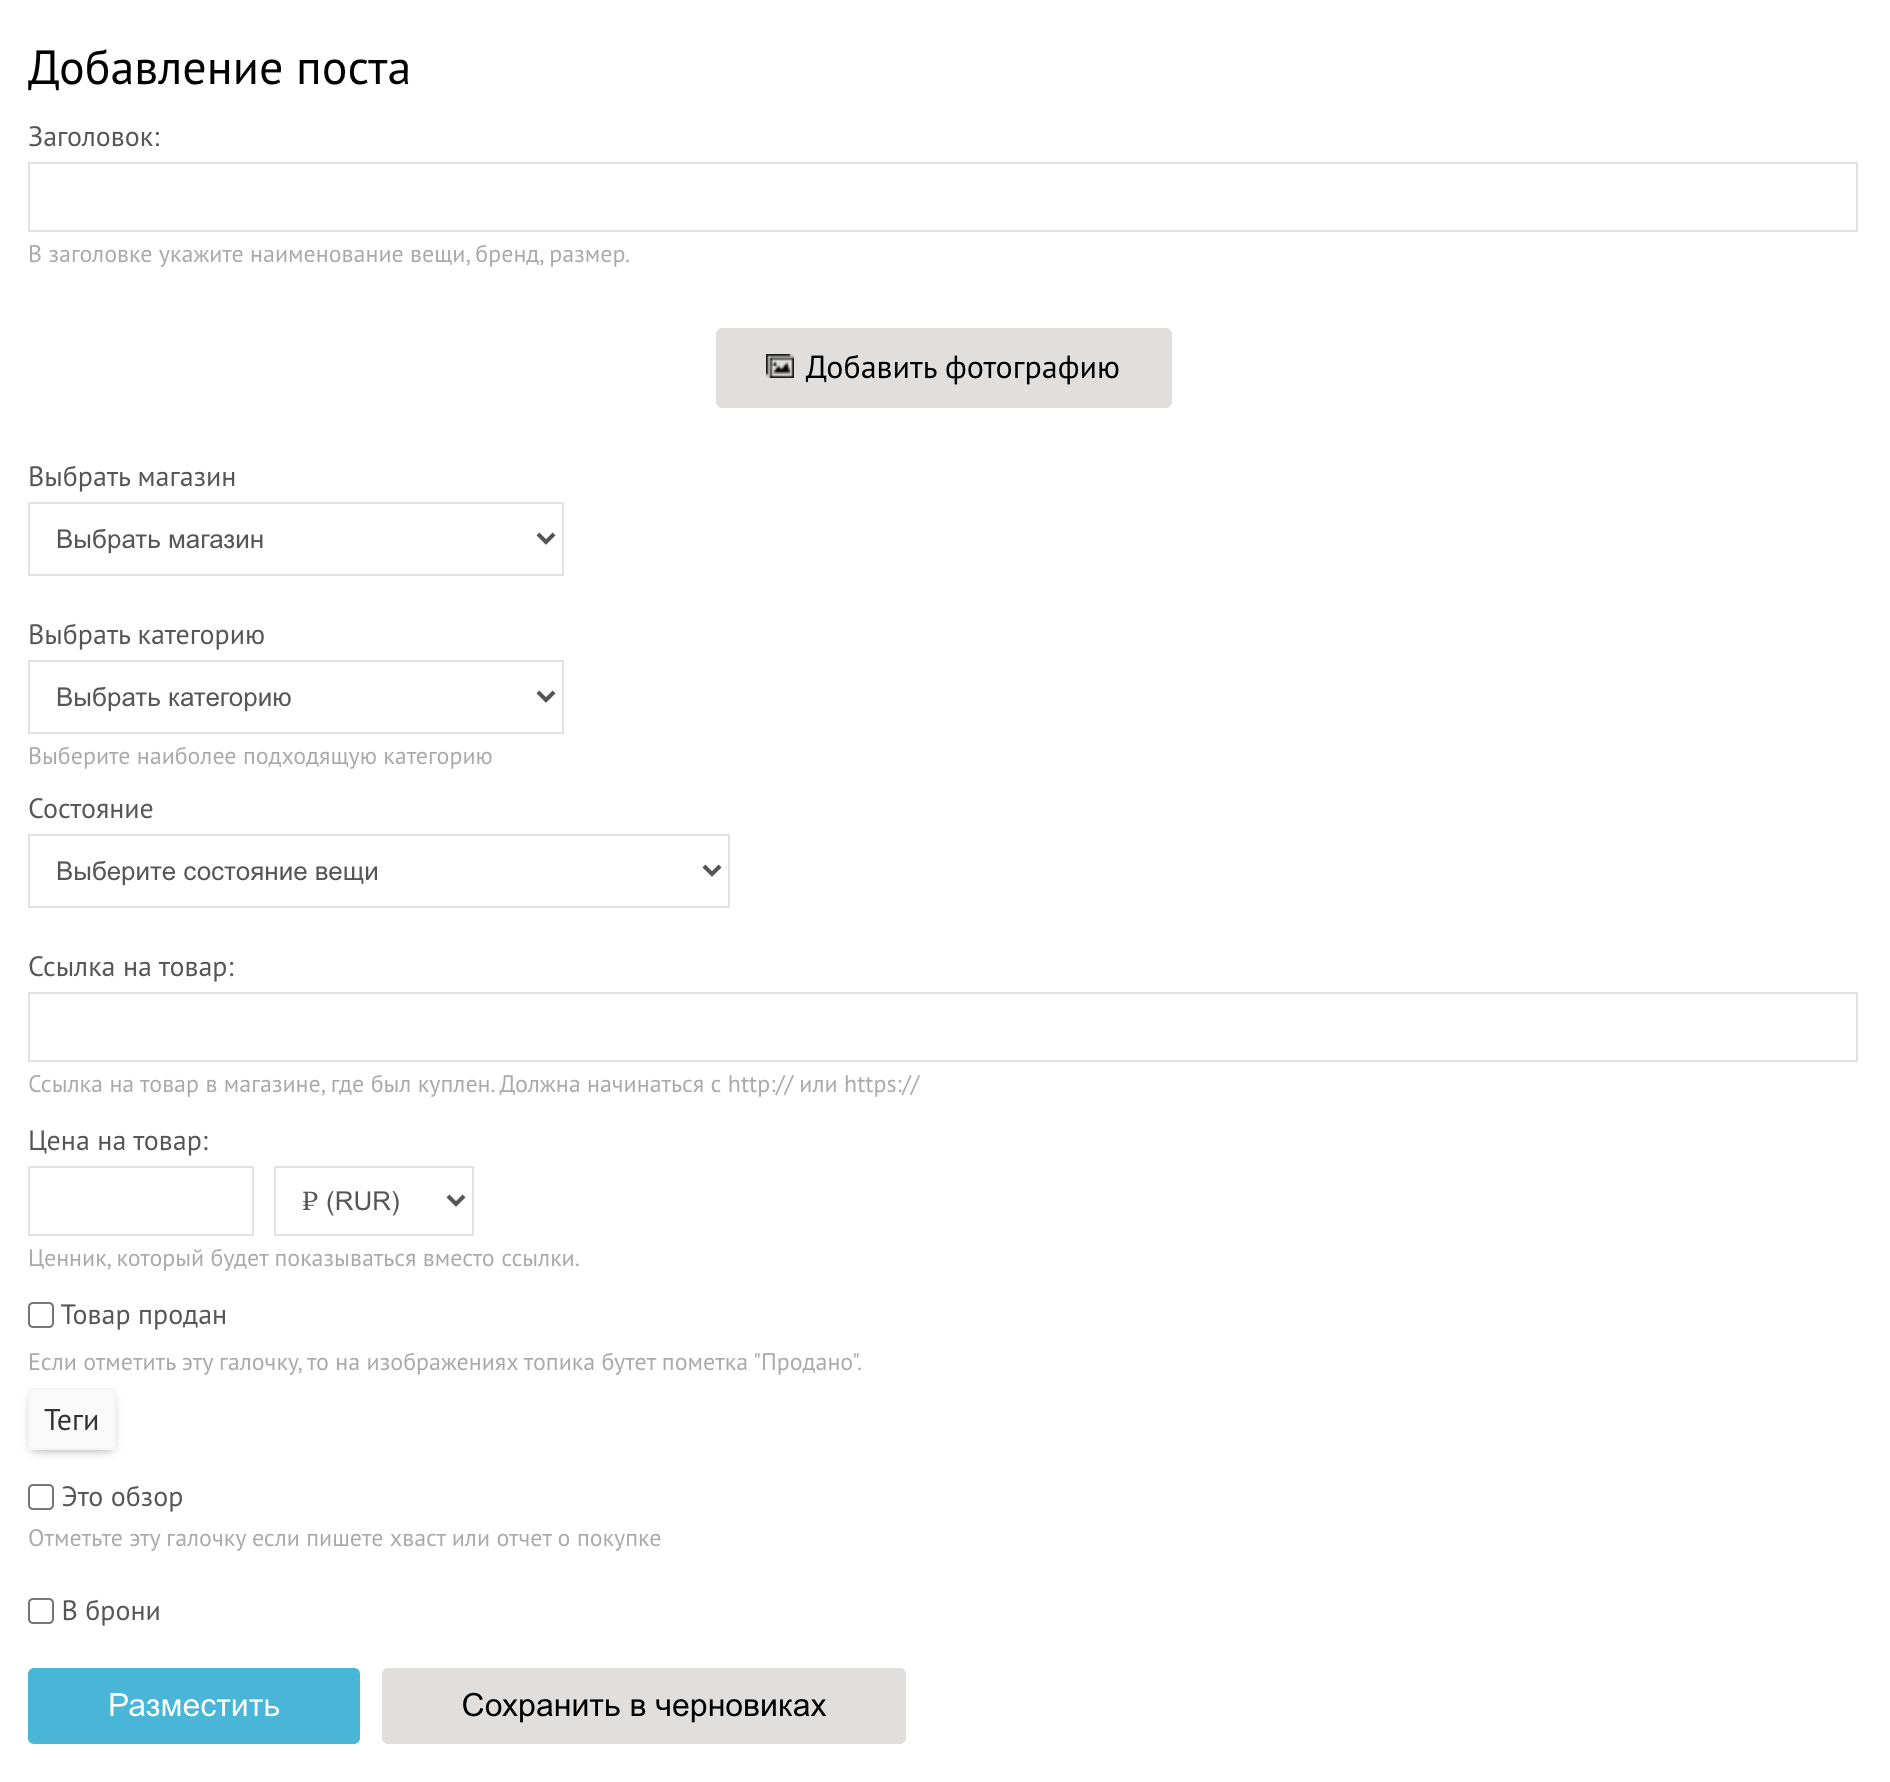Open the Выбрать категорию dropdown
This screenshot has height=1782, width=1890.
296,697
